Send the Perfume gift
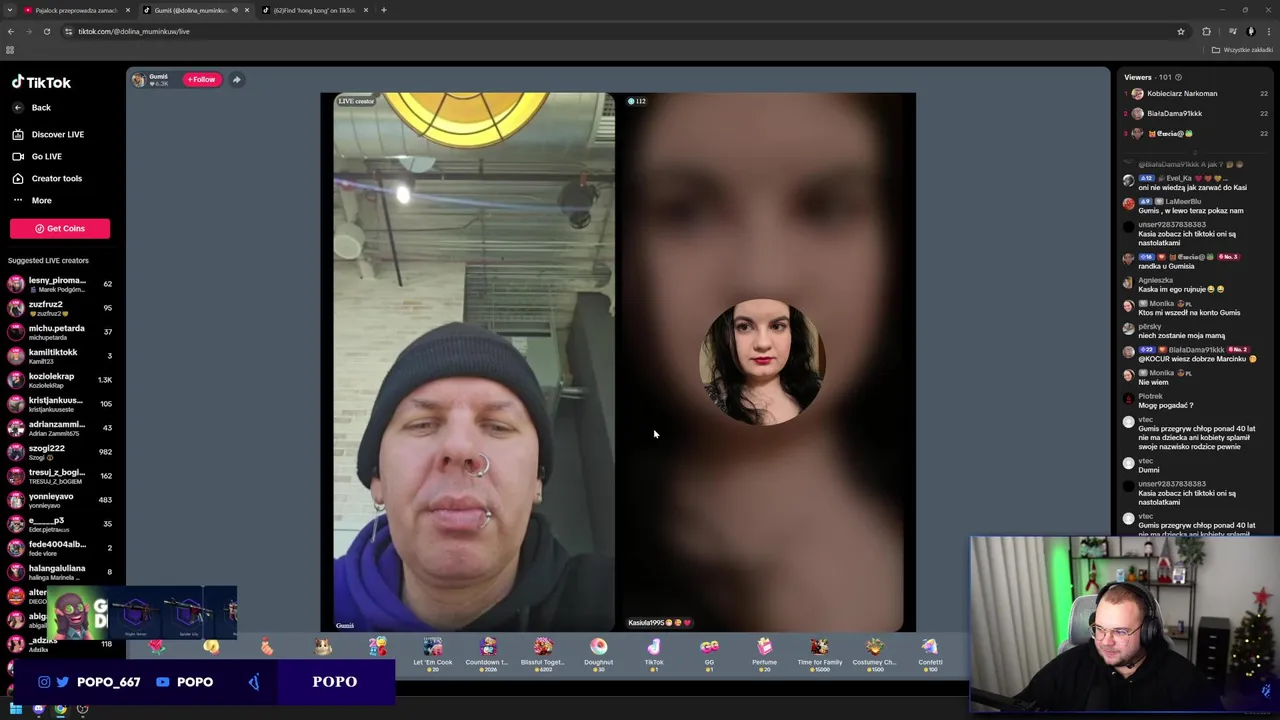 (x=764, y=654)
